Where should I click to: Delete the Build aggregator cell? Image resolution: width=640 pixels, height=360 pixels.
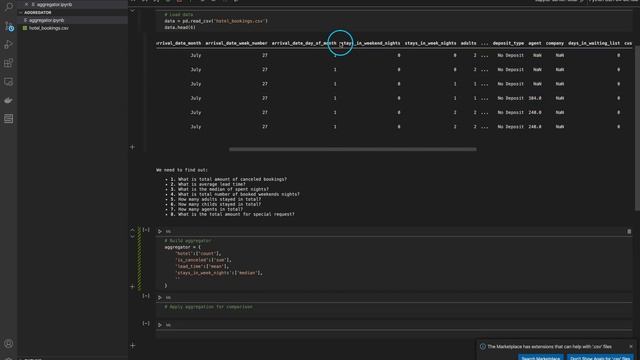tap(629, 231)
